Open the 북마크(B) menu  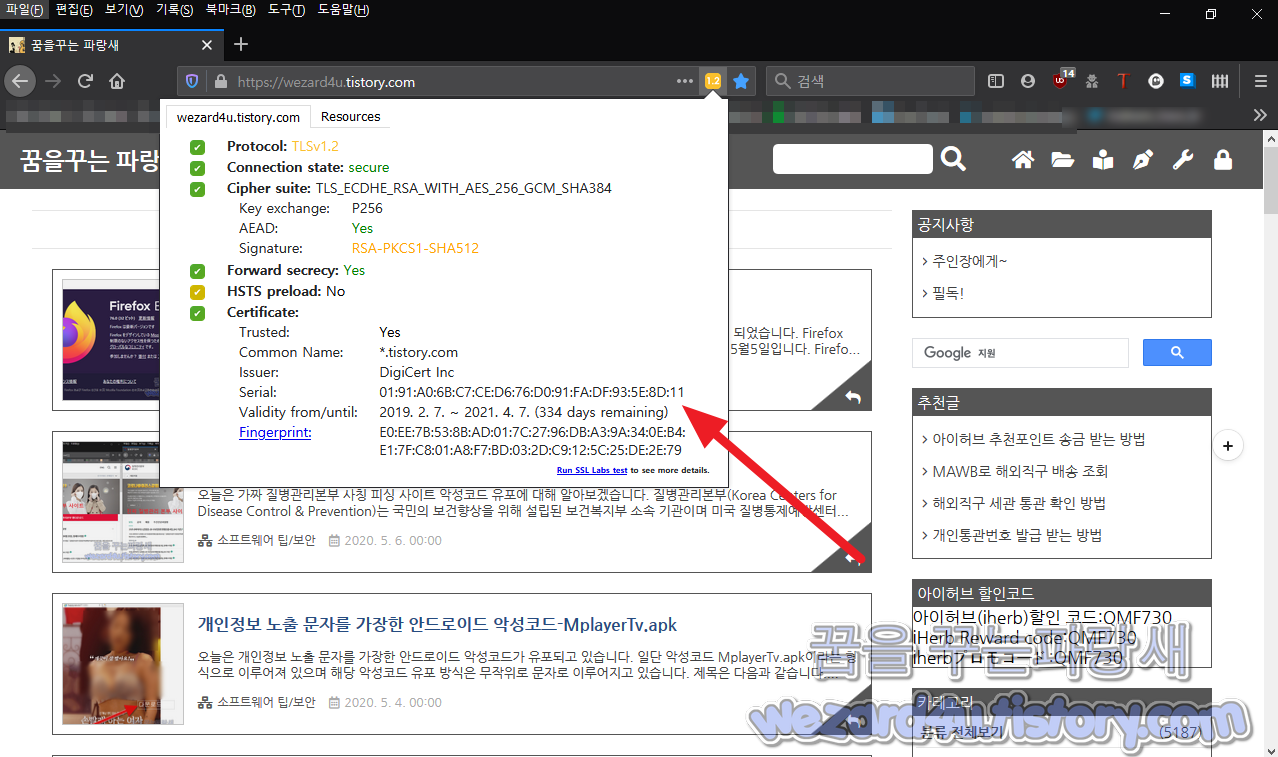coord(230,10)
